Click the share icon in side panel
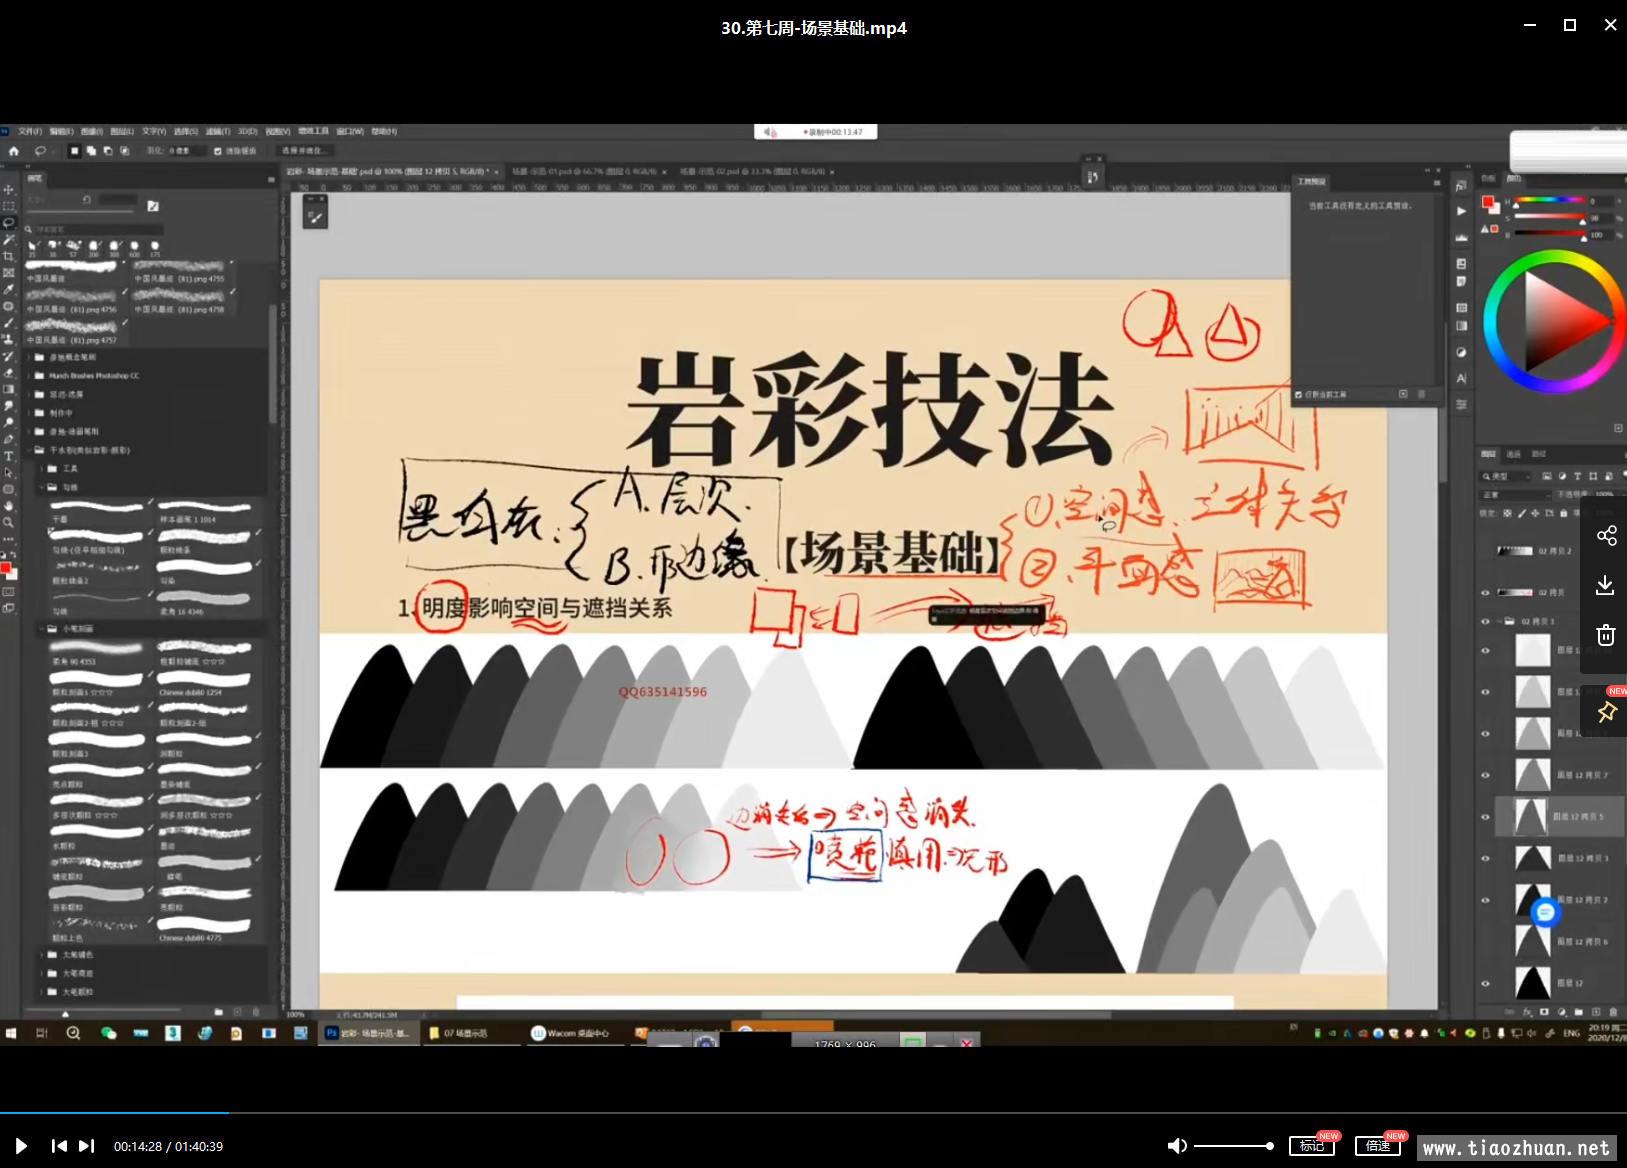 click(1606, 536)
